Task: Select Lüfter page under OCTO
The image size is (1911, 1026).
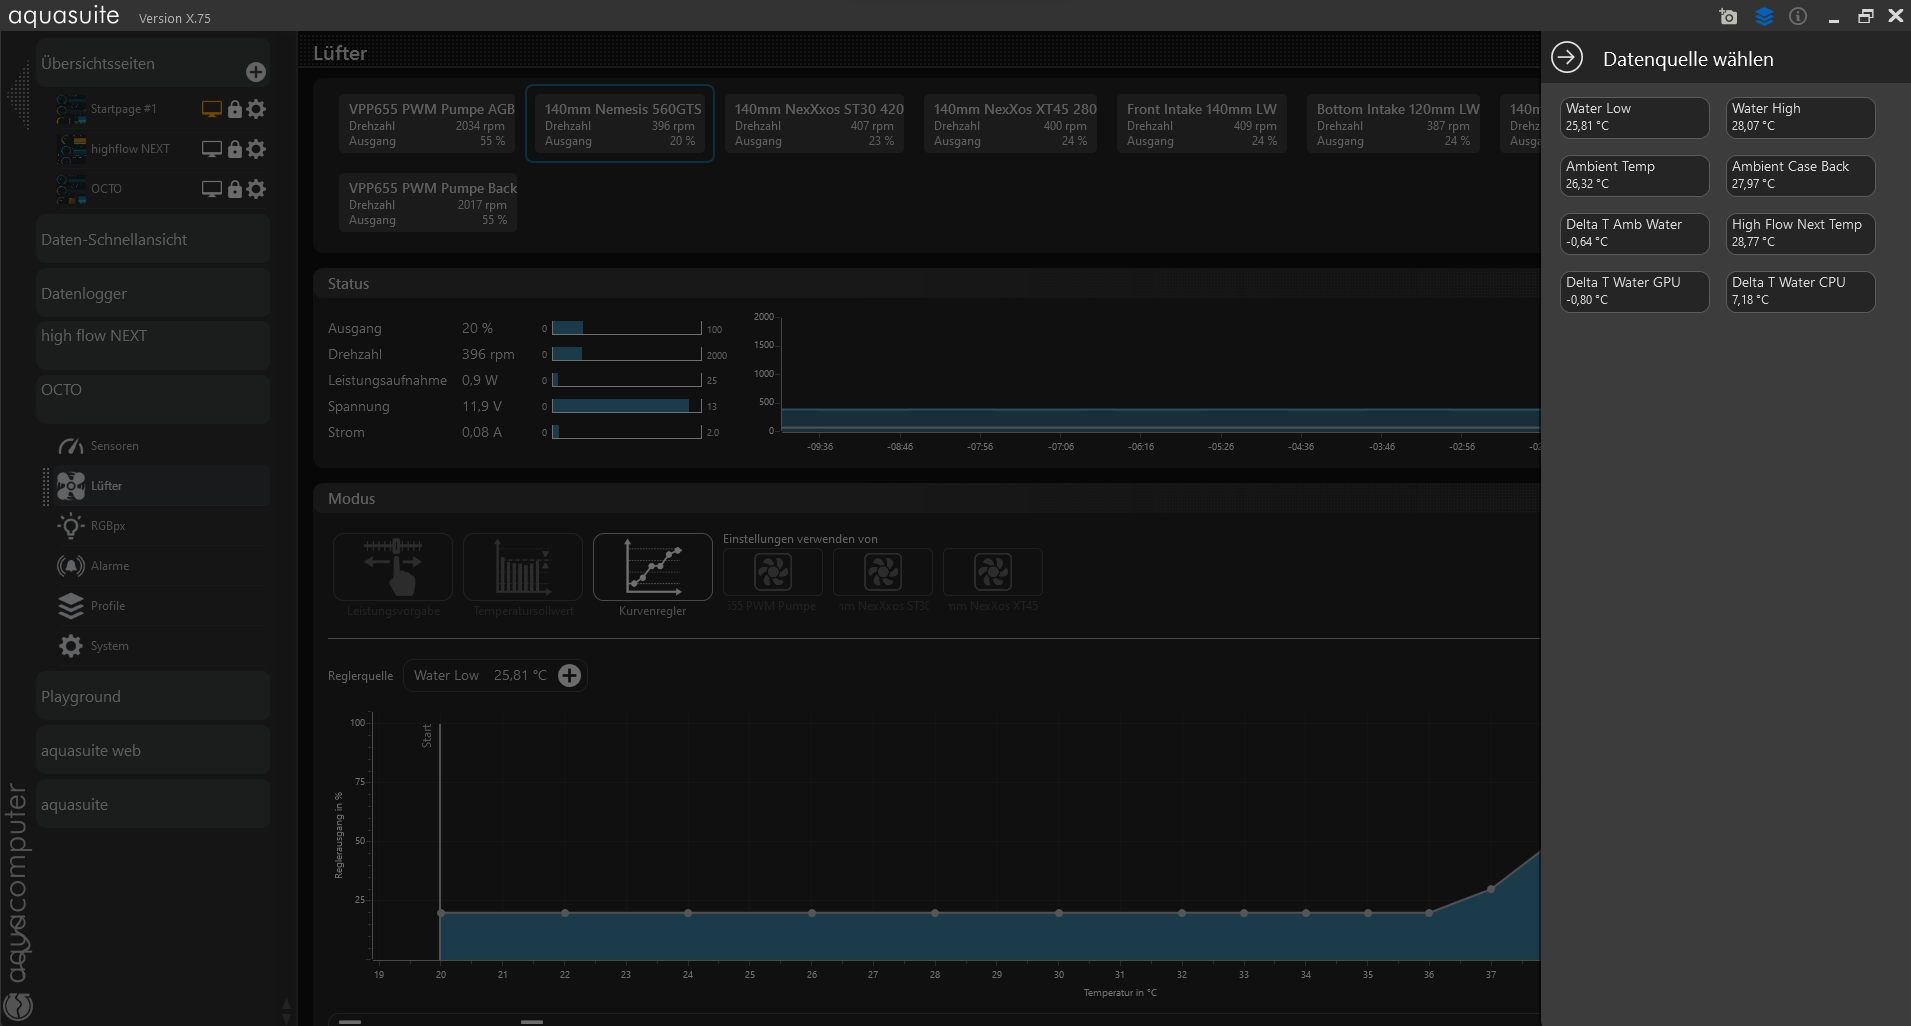Action: tap(160, 486)
